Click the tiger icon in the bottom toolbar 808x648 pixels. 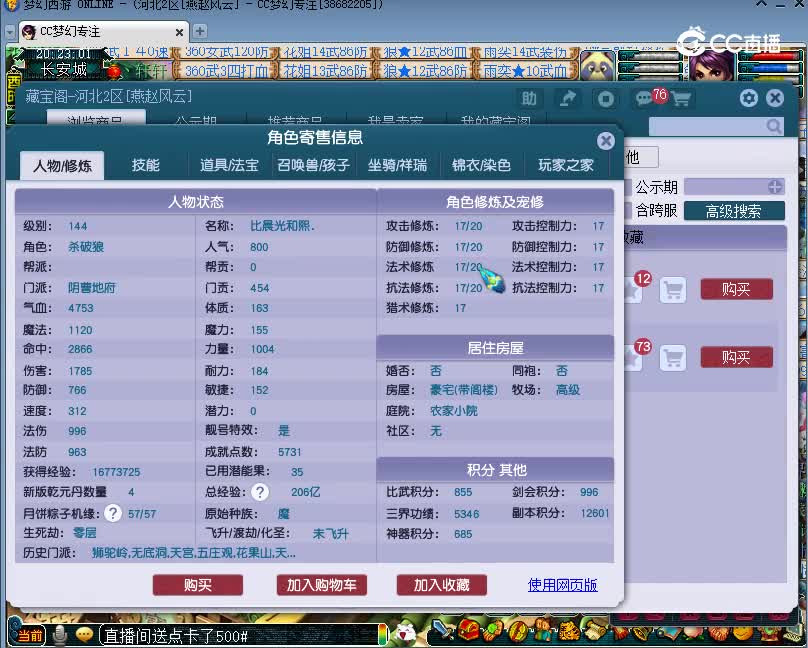point(570,630)
